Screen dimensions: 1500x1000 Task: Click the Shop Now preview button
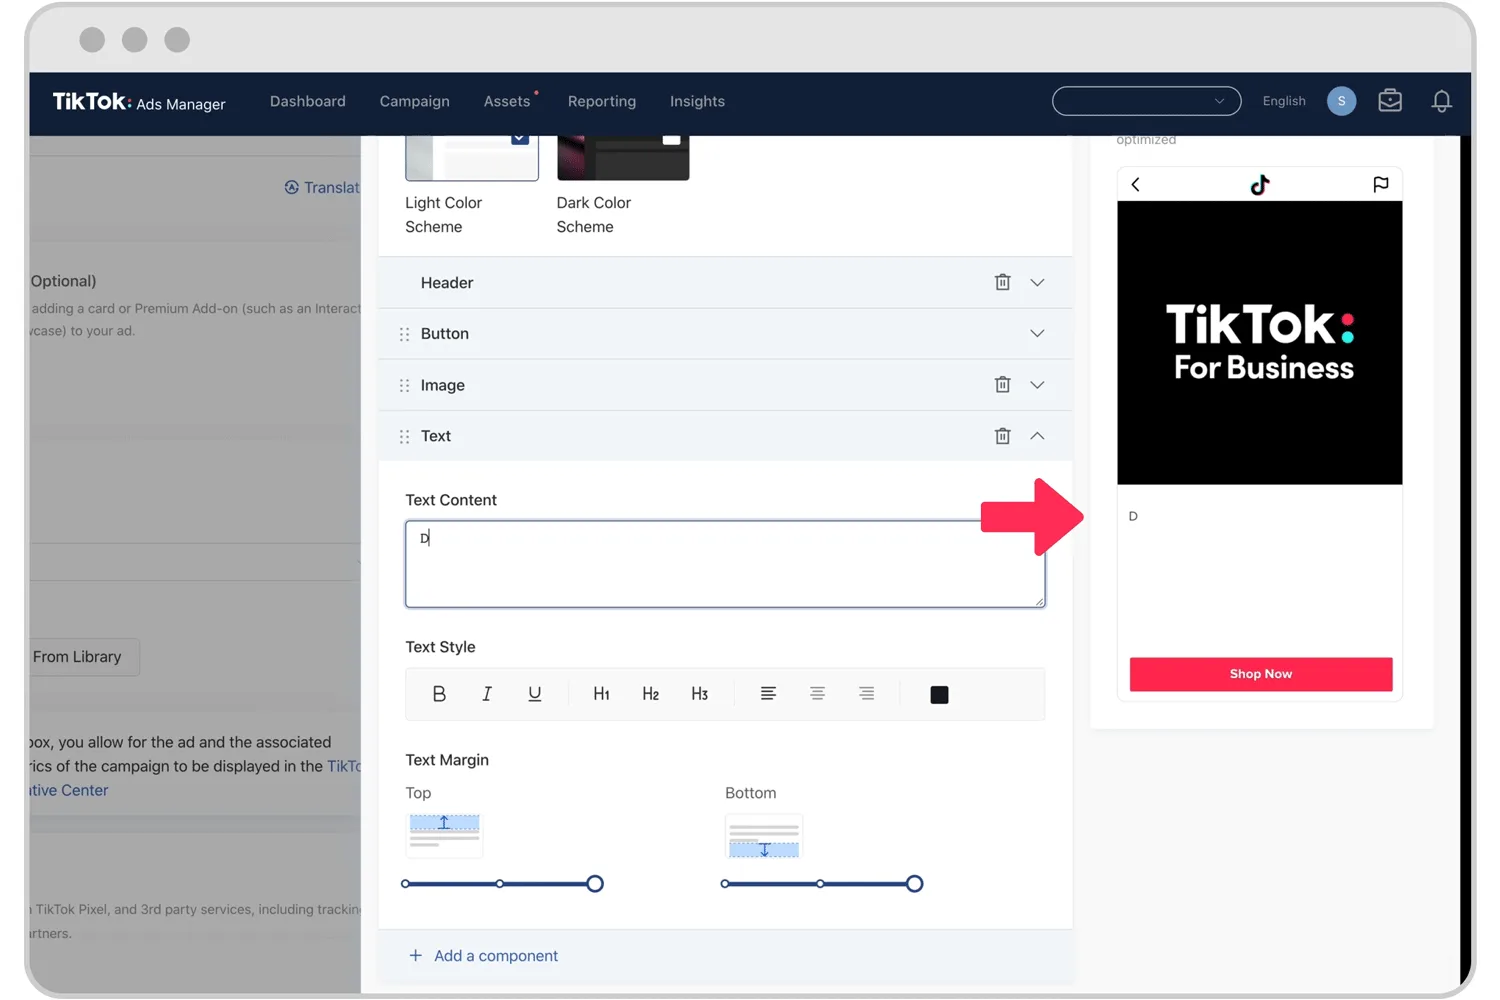[1261, 674]
